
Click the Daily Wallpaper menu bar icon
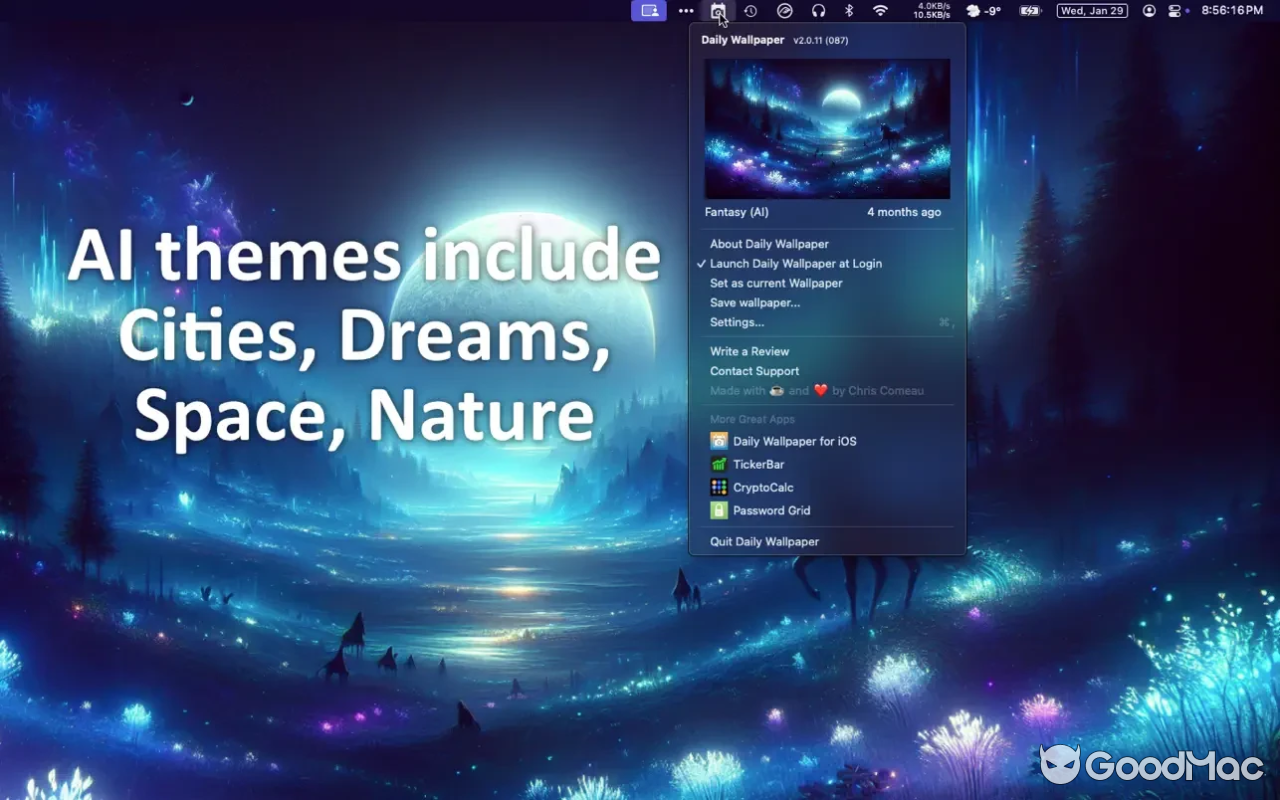click(718, 11)
